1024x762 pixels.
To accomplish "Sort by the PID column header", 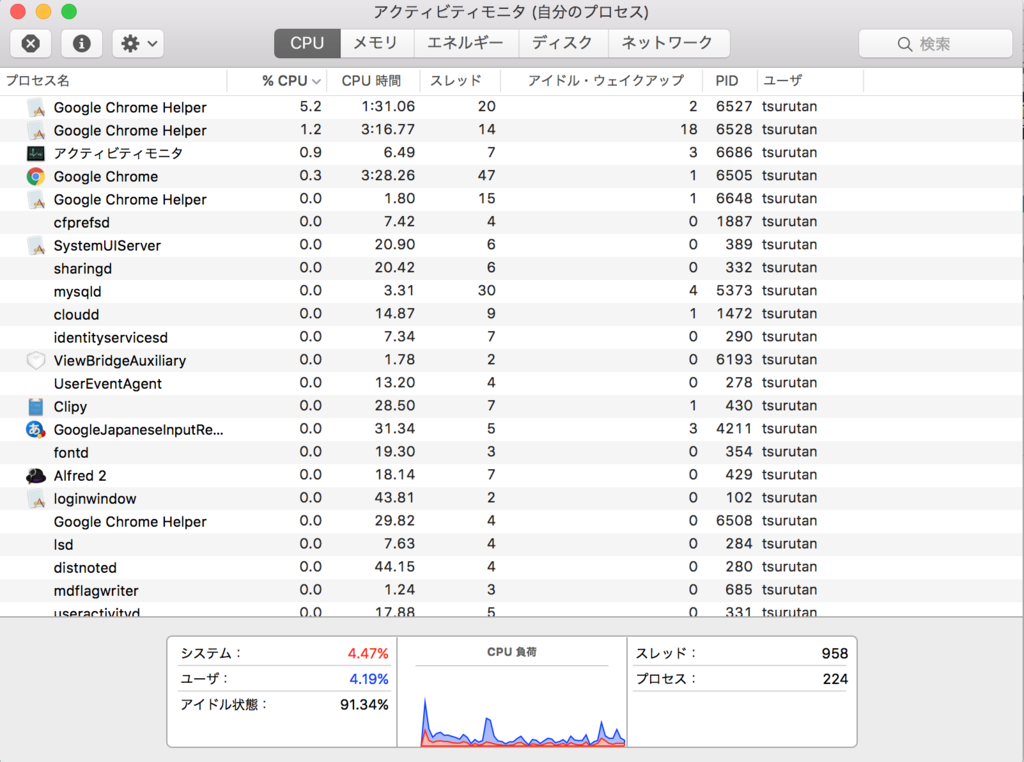I will tap(729, 81).
